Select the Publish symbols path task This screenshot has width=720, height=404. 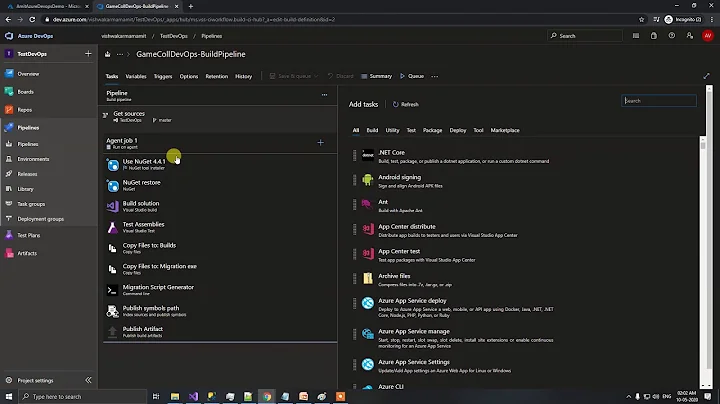tap(220, 311)
